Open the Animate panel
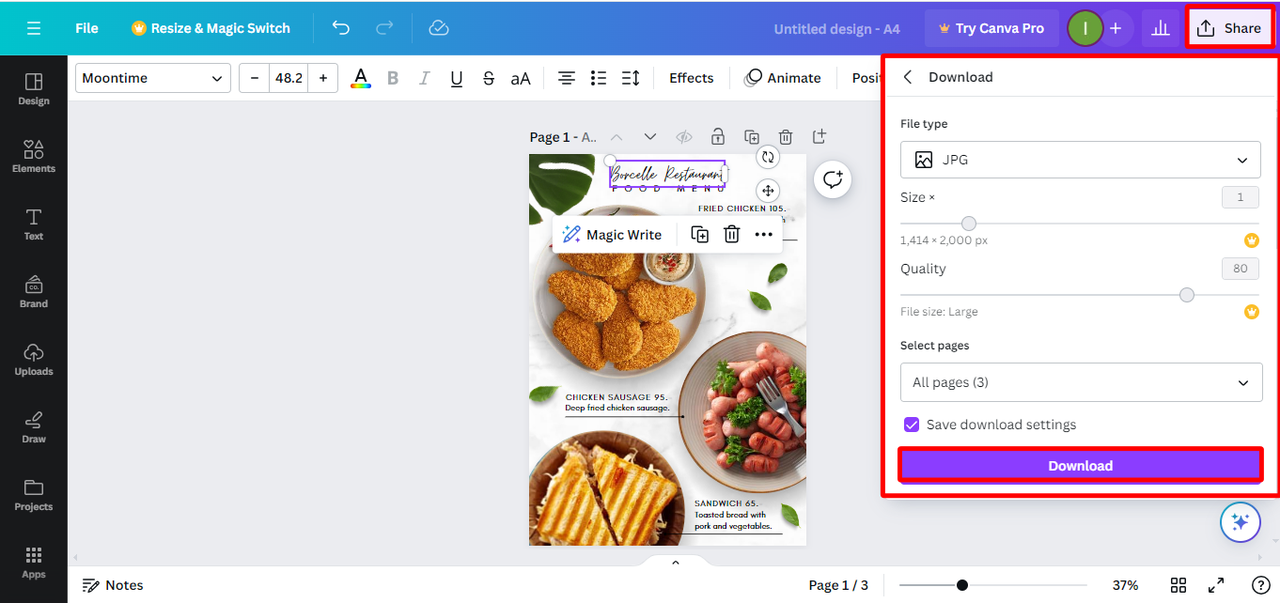1280x603 pixels. pos(783,78)
